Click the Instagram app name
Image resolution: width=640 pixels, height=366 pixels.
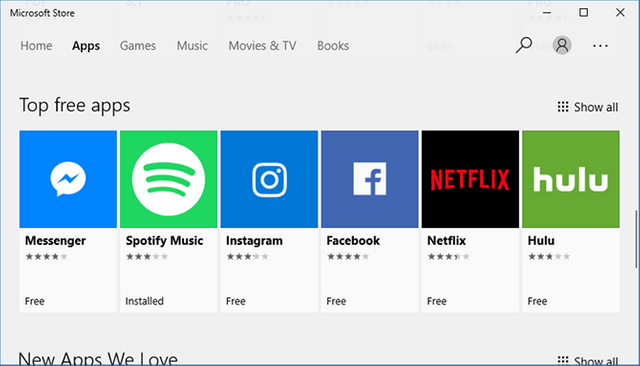click(254, 241)
